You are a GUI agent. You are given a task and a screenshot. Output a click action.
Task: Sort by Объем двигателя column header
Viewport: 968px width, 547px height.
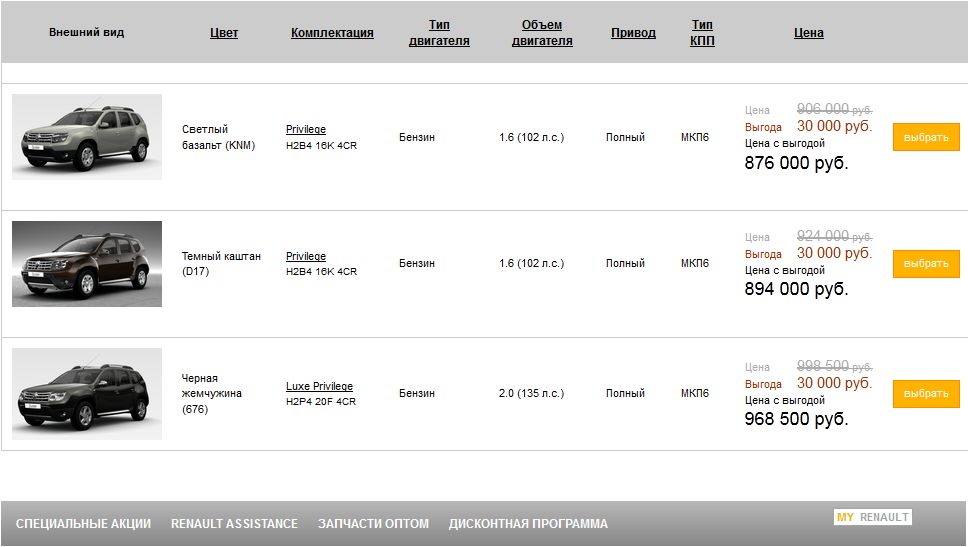pos(542,33)
